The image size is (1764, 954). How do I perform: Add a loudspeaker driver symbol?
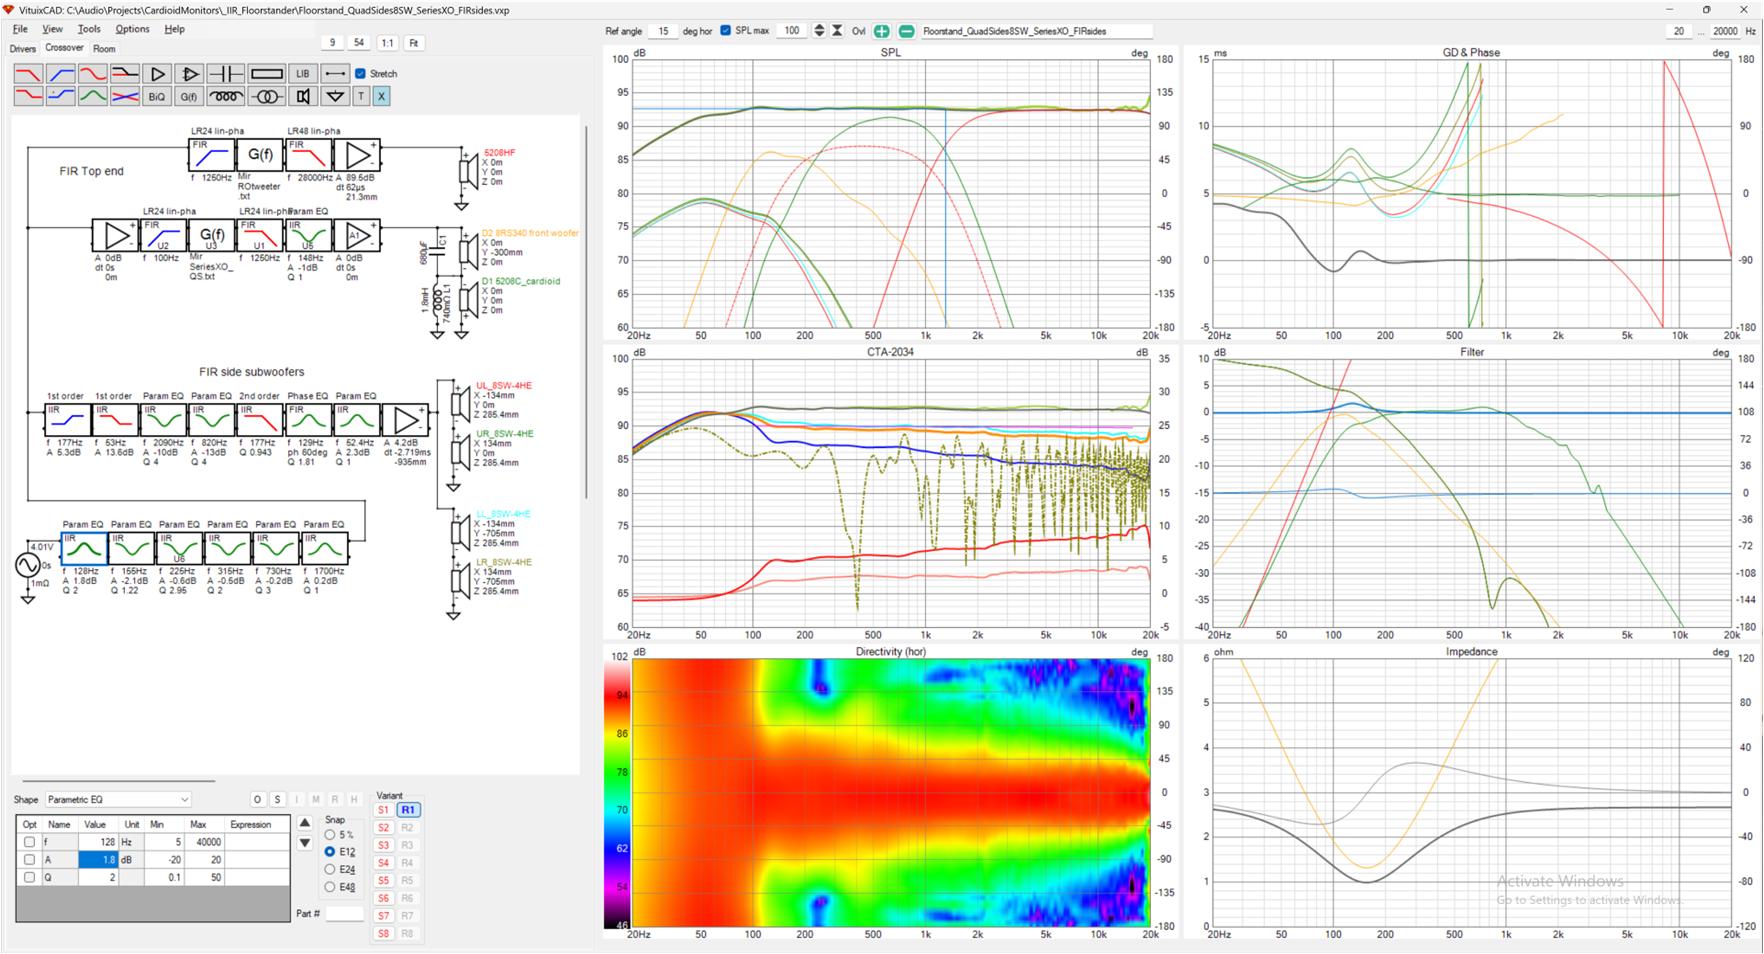coord(303,96)
